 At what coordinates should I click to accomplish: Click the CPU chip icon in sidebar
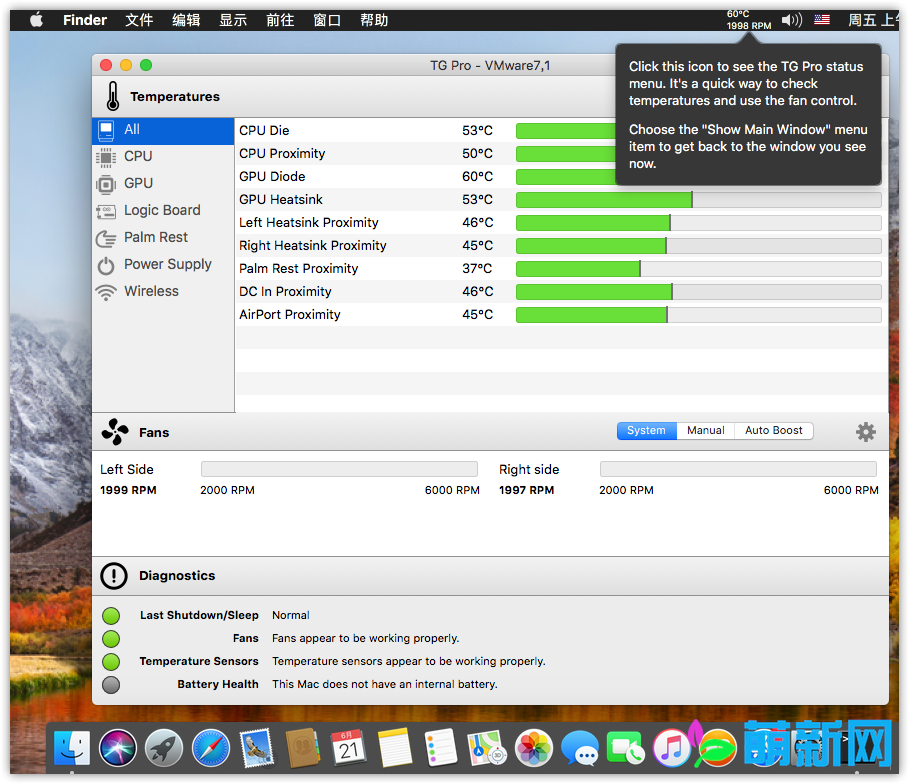pyautogui.click(x=106, y=157)
